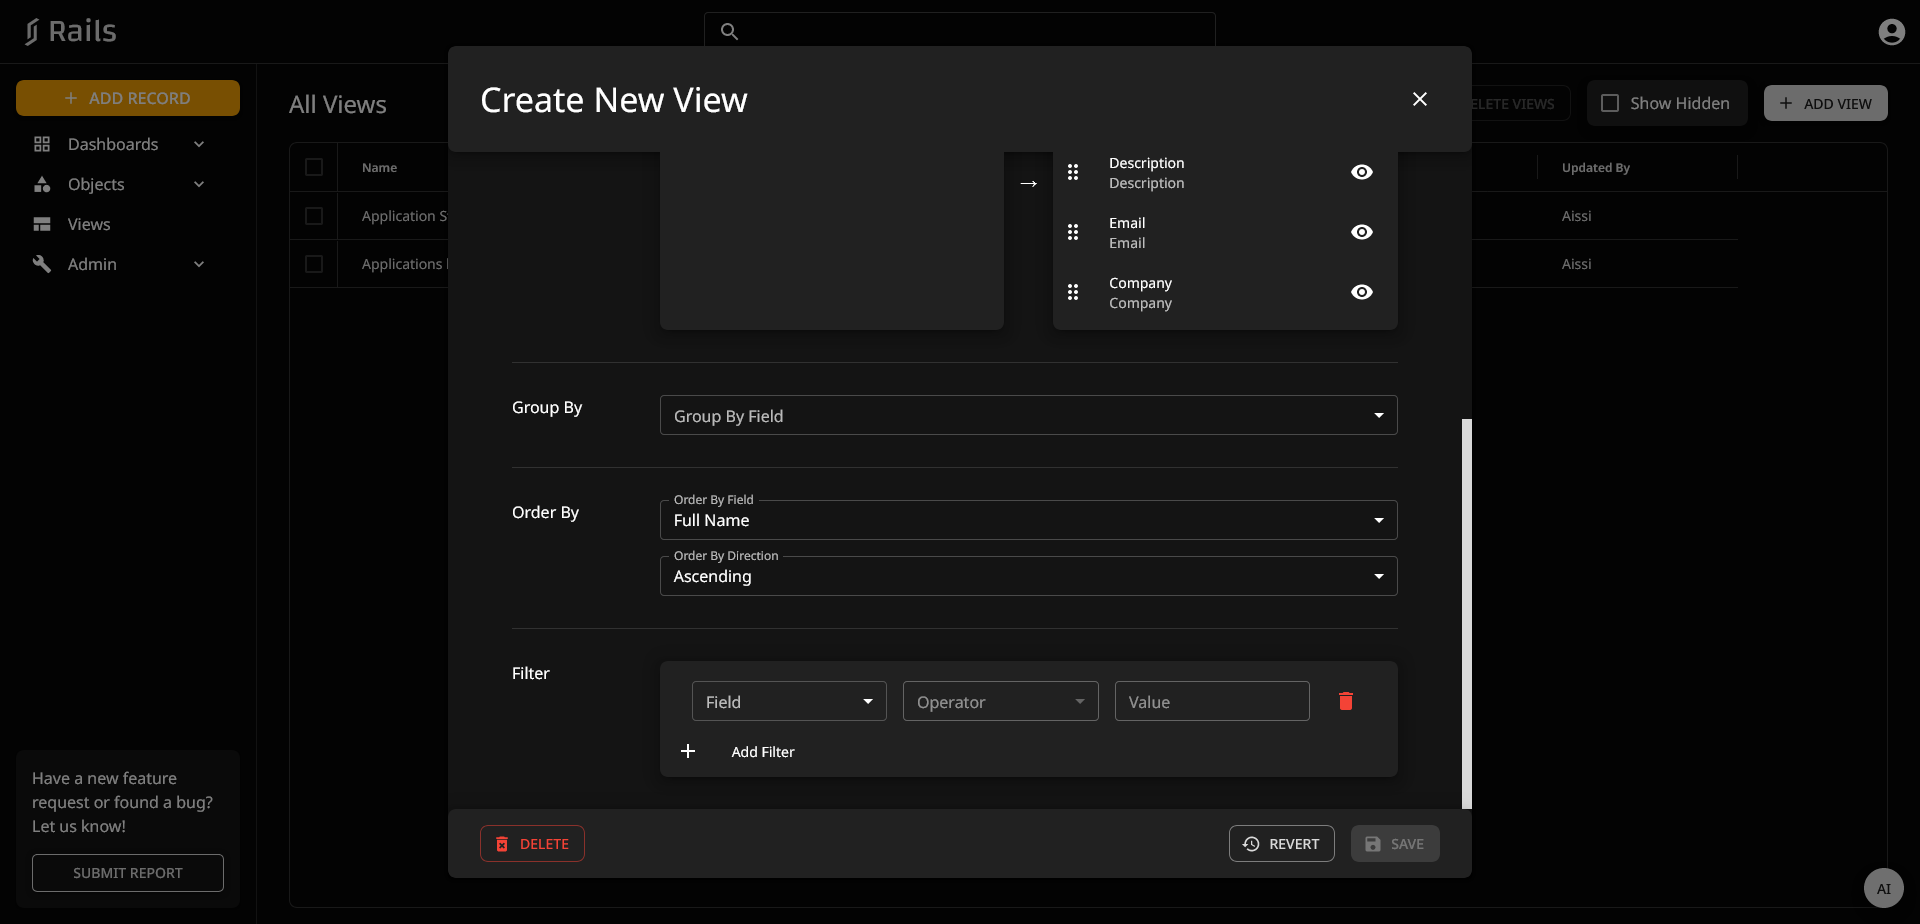
Task: Click the arrow icon between field lists
Action: tap(1028, 183)
